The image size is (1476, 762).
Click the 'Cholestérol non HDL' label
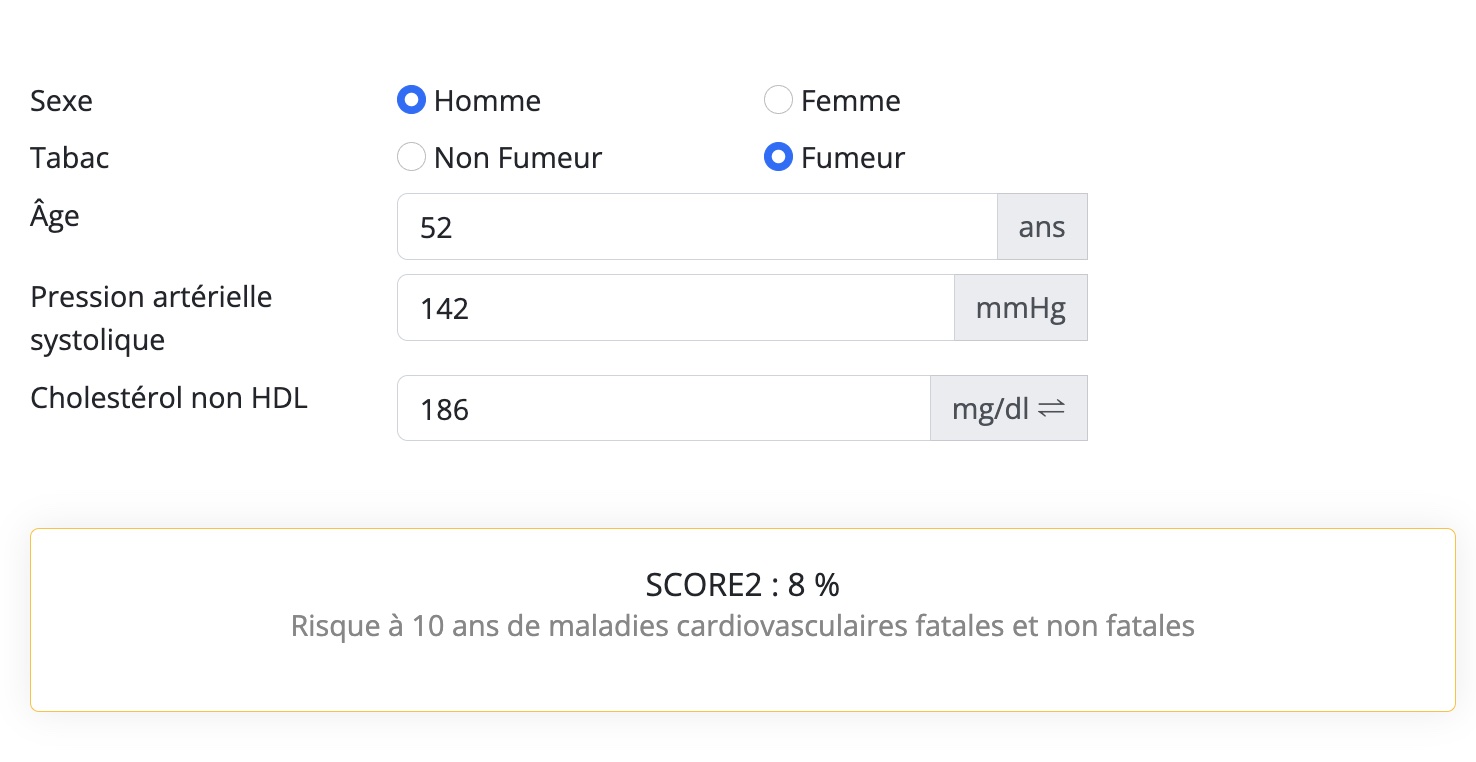pyautogui.click(x=169, y=397)
